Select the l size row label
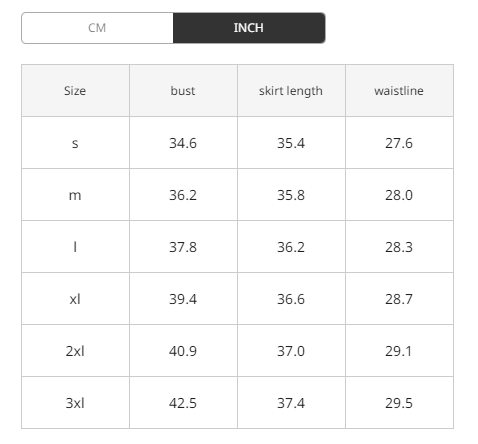 [75, 247]
